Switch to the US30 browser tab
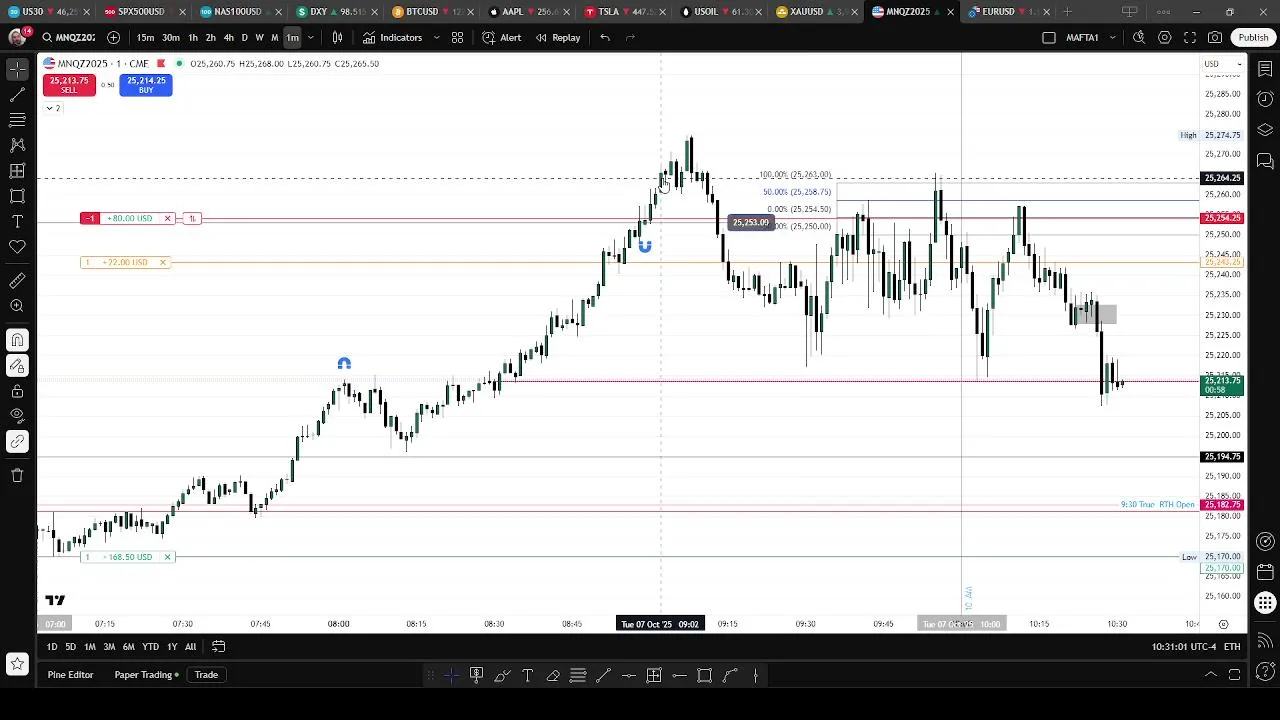The width and height of the screenshot is (1280, 720). click(x=47, y=12)
